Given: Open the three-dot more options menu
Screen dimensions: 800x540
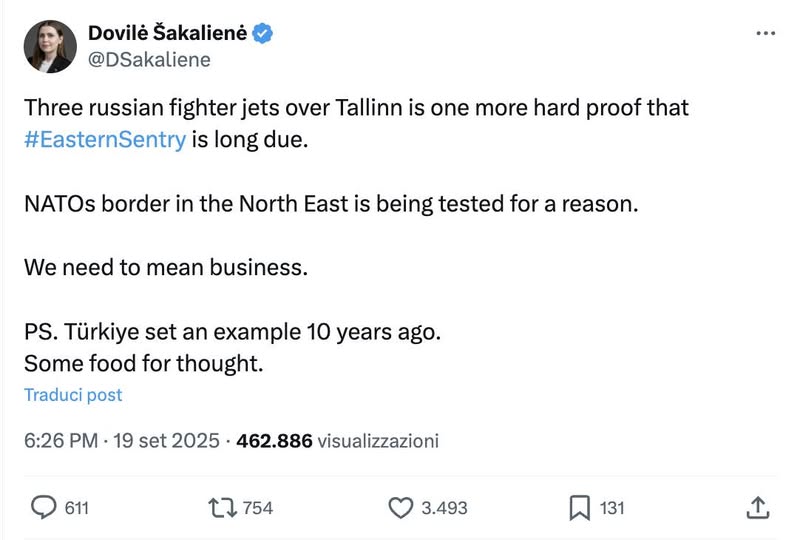Looking at the screenshot, I should tap(765, 33).
